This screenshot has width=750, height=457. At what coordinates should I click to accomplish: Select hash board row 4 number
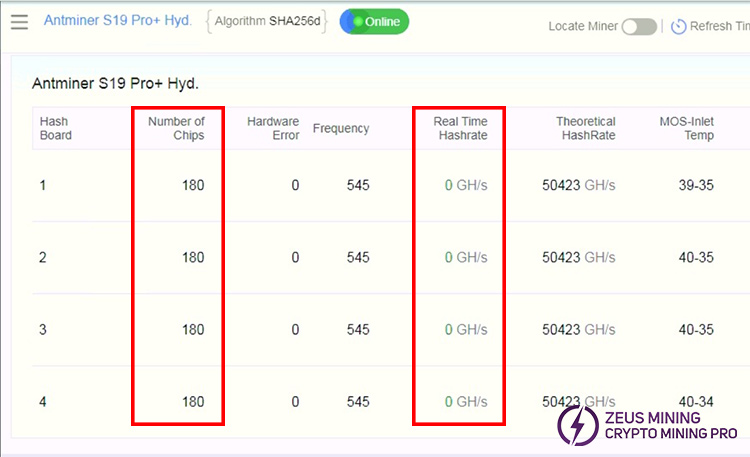pyautogui.click(x=43, y=402)
